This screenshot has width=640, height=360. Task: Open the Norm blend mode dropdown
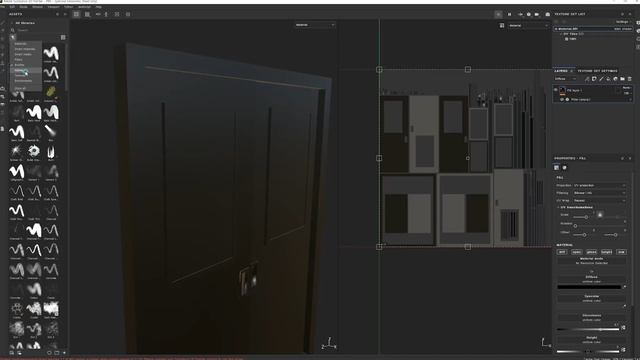(627, 88)
